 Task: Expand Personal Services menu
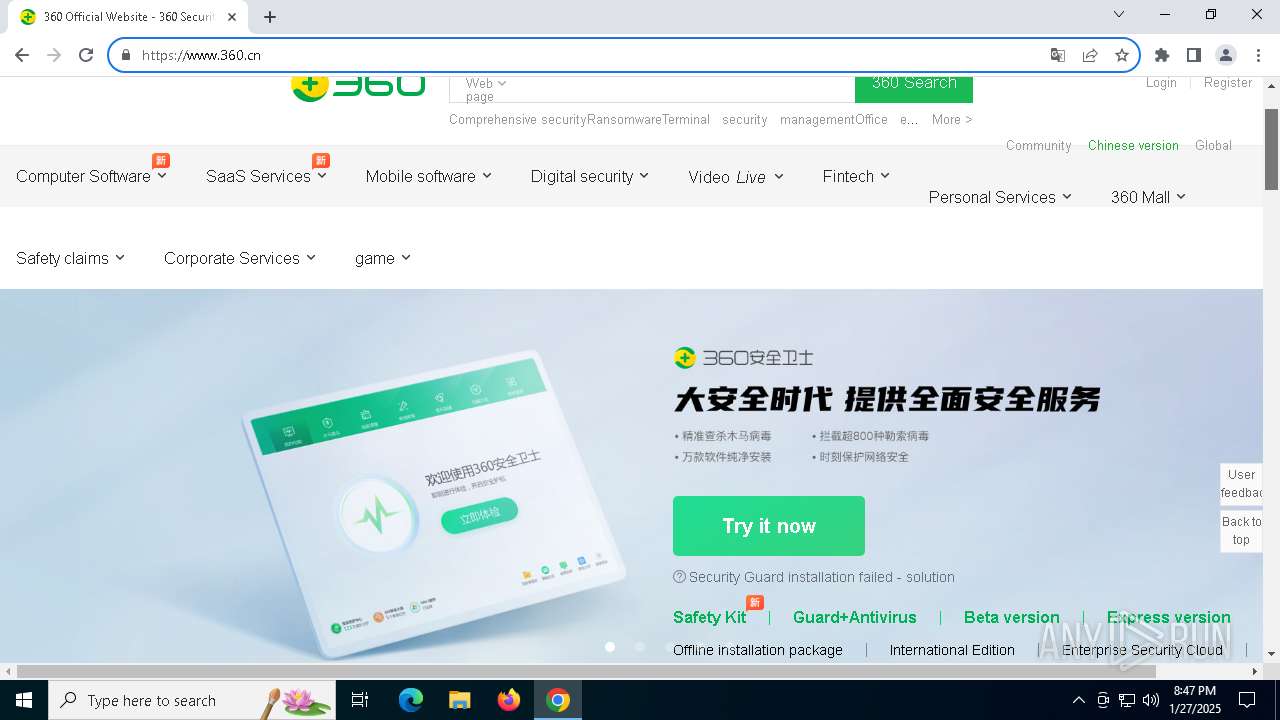(1000, 197)
